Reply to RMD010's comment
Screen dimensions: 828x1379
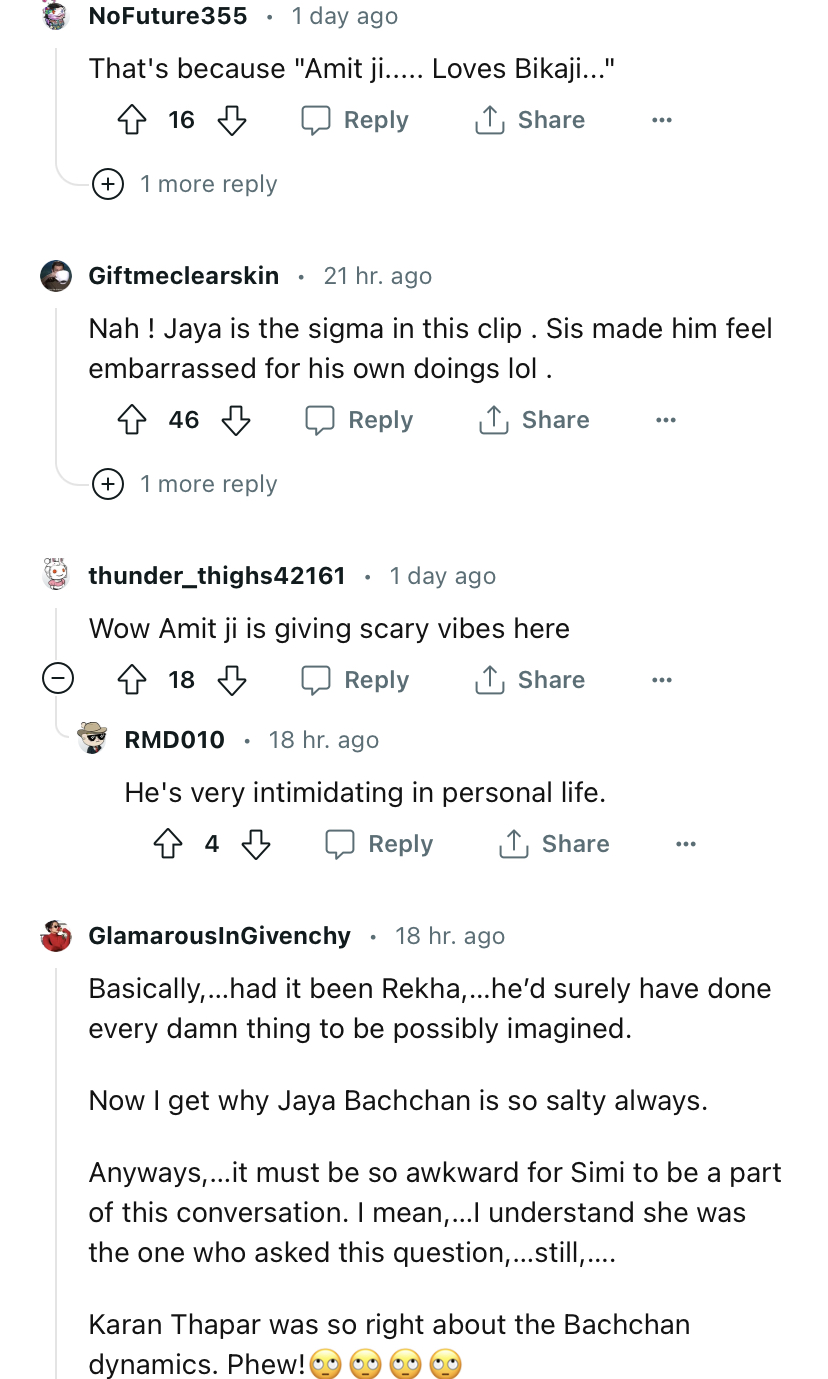[x=379, y=844]
